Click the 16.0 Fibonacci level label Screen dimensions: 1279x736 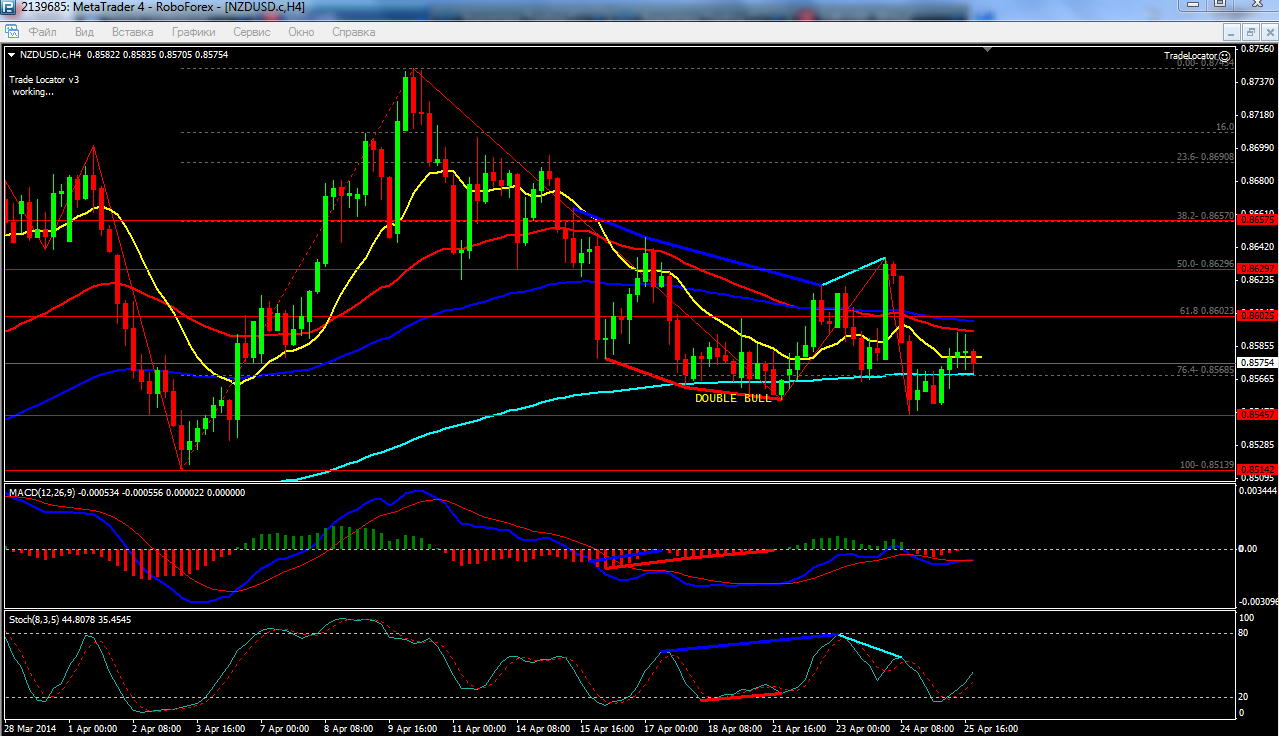coord(1224,127)
